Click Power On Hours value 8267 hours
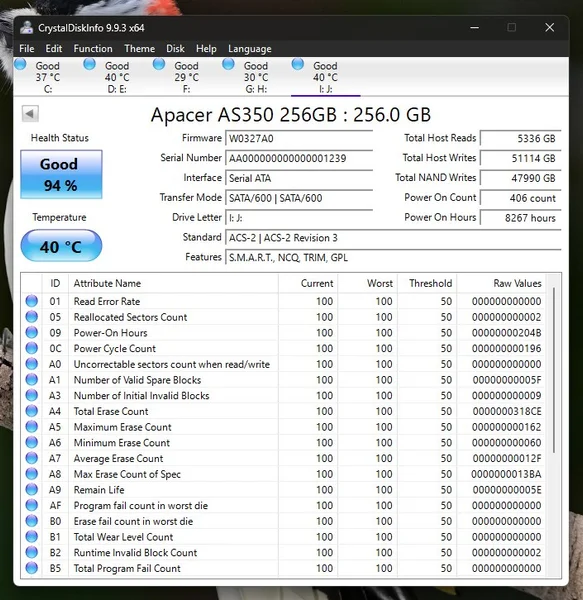The height and width of the screenshot is (600, 583). [x=521, y=218]
